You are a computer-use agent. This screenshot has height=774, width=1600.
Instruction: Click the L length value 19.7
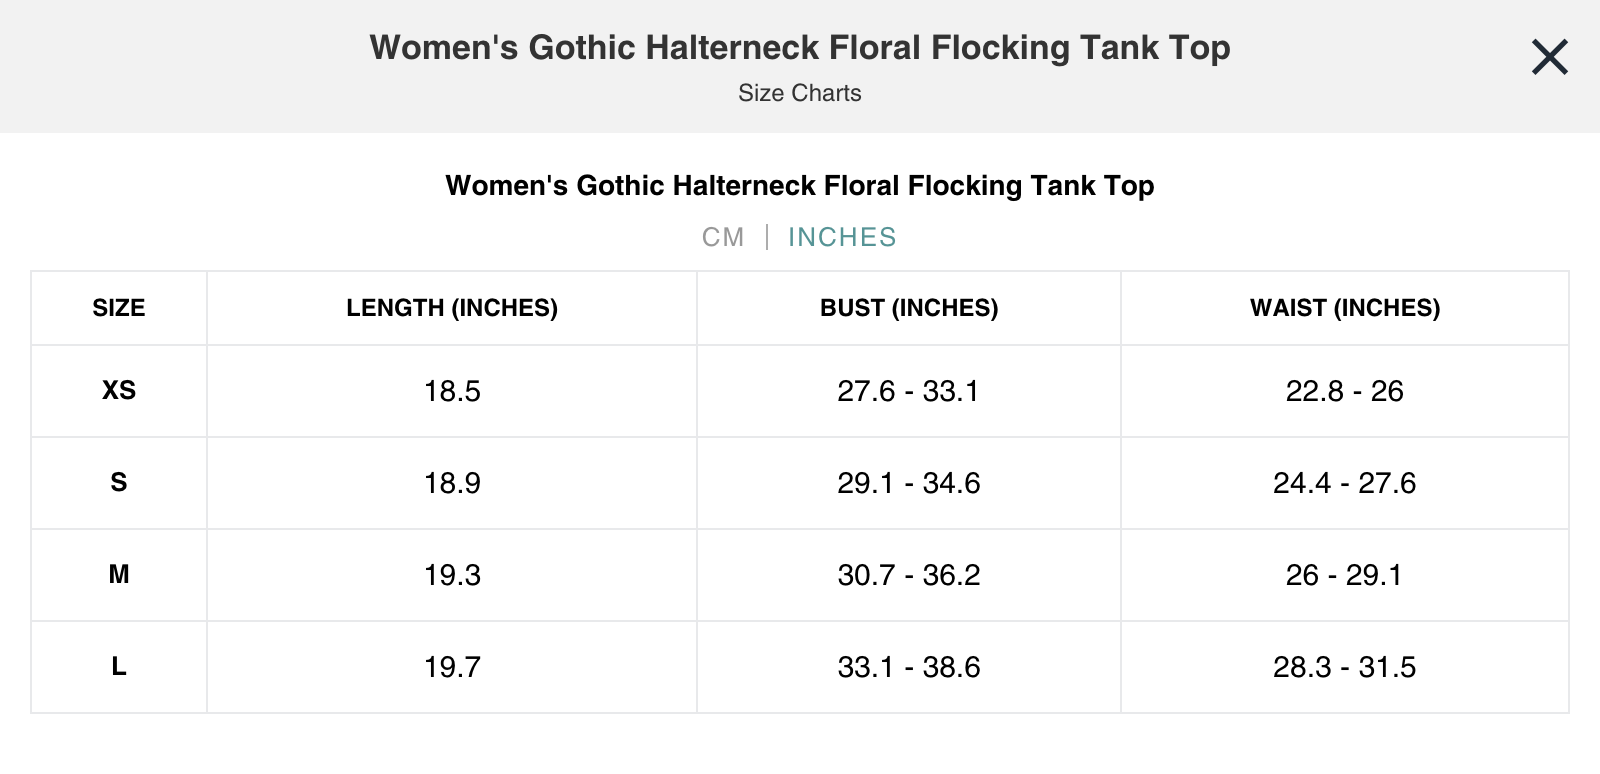(x=452, y=667)
